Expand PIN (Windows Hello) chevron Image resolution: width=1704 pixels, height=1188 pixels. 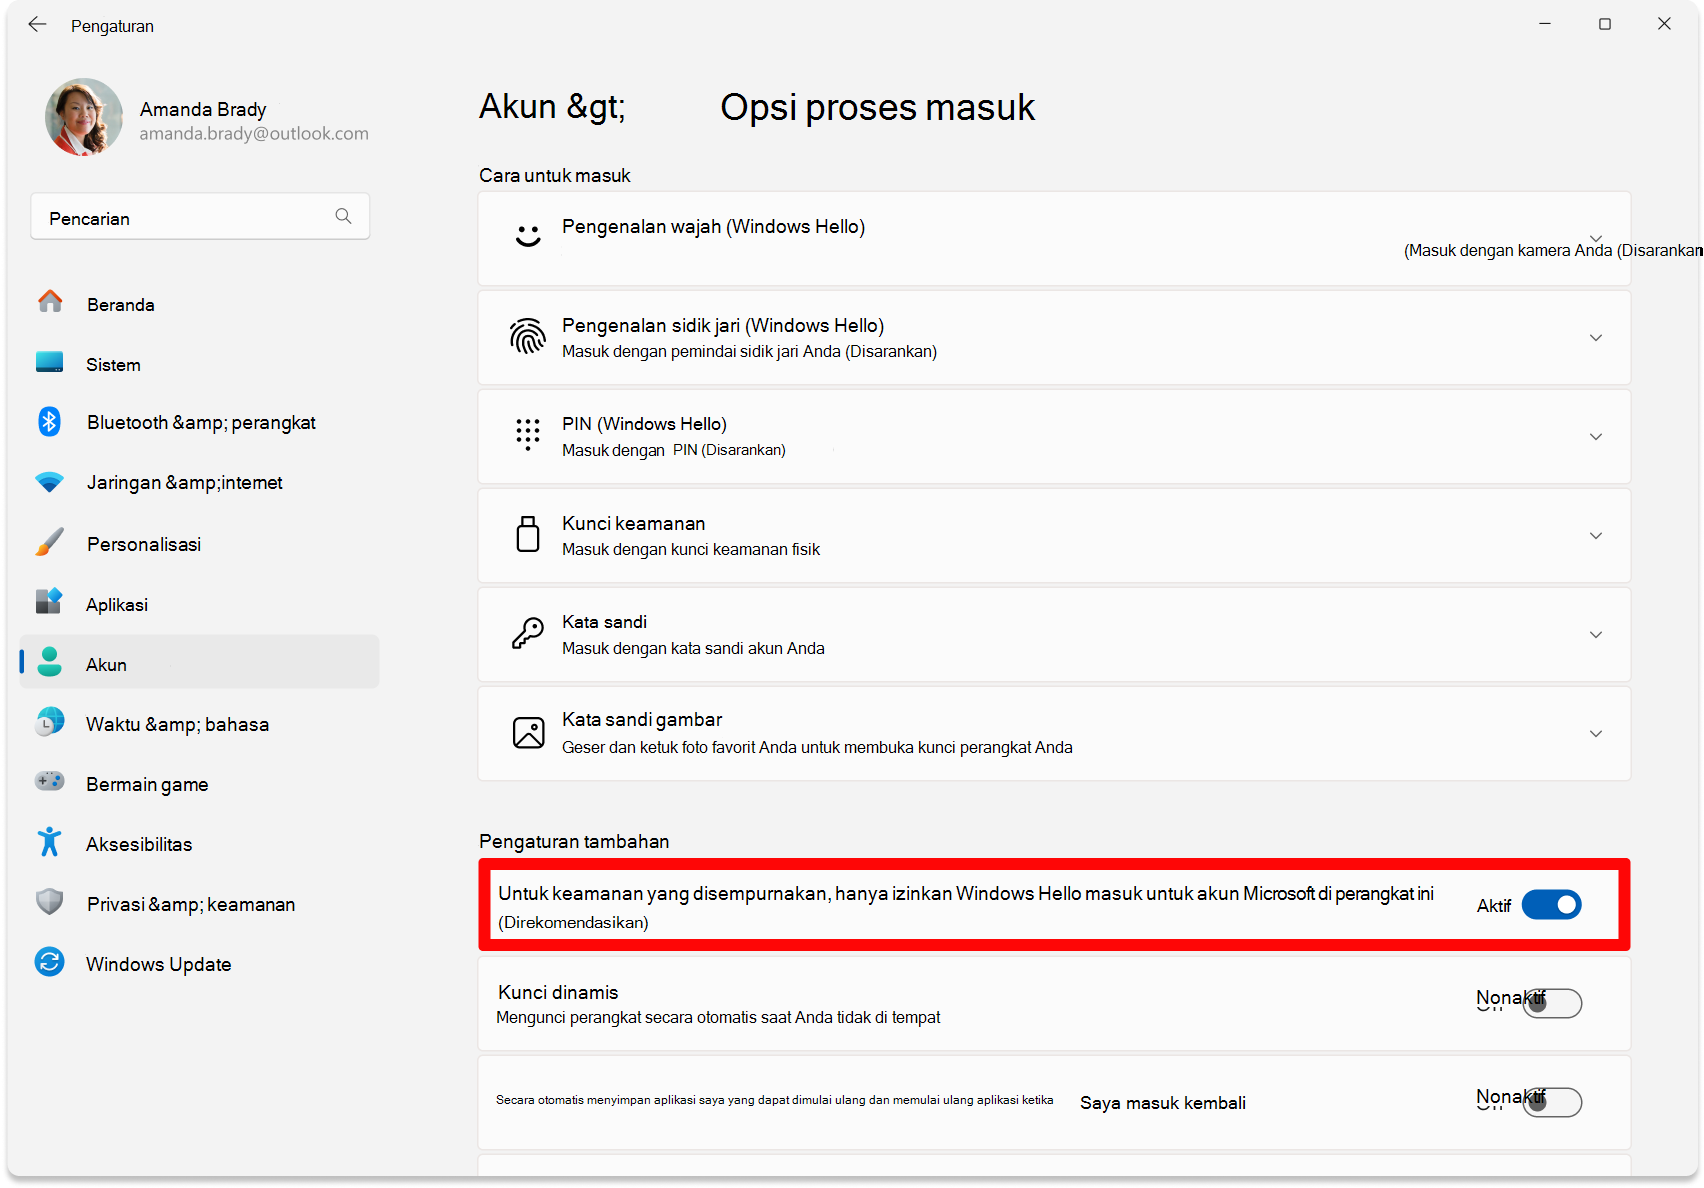(x=1596, y=437)
